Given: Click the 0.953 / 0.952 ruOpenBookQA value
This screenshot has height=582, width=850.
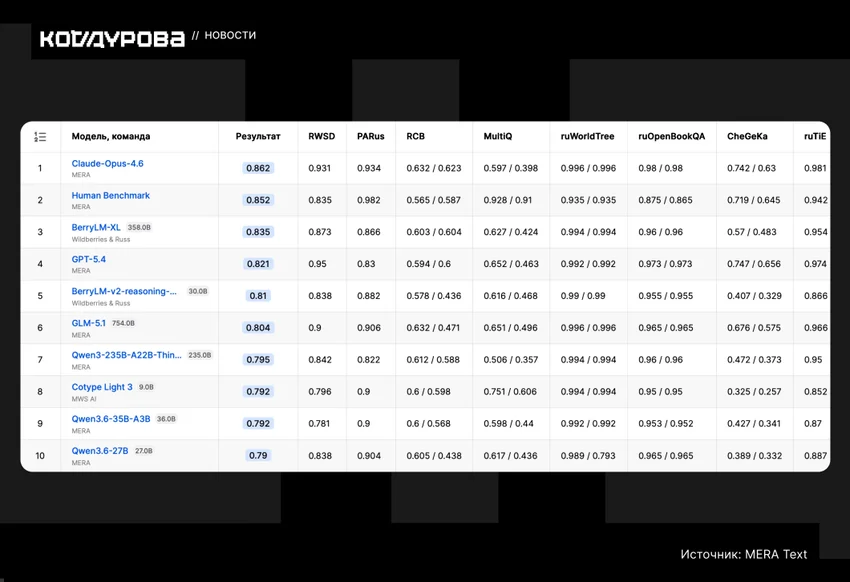Looking at the screenshot, I should (666, 424).
